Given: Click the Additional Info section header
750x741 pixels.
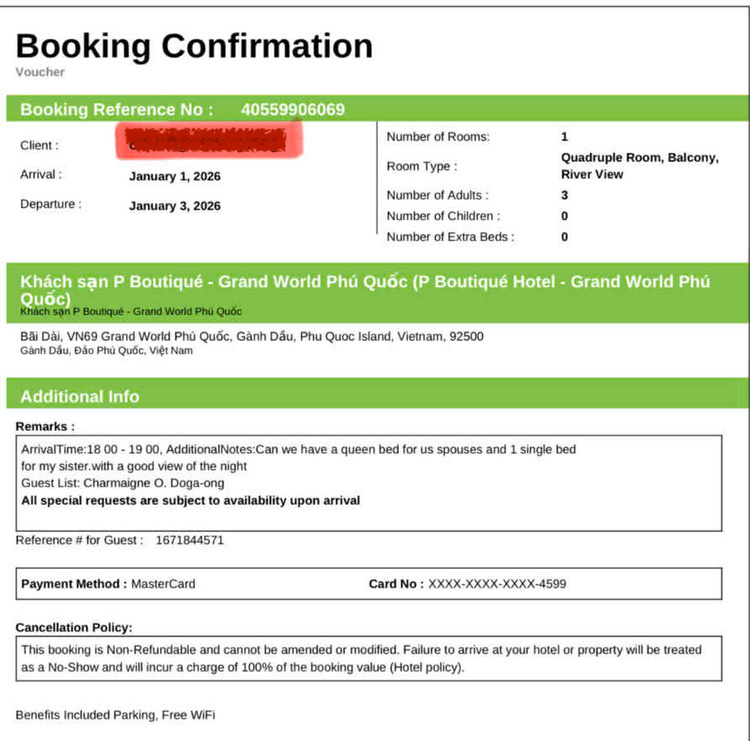Looking at the screenshot, I should pos(80,396).
